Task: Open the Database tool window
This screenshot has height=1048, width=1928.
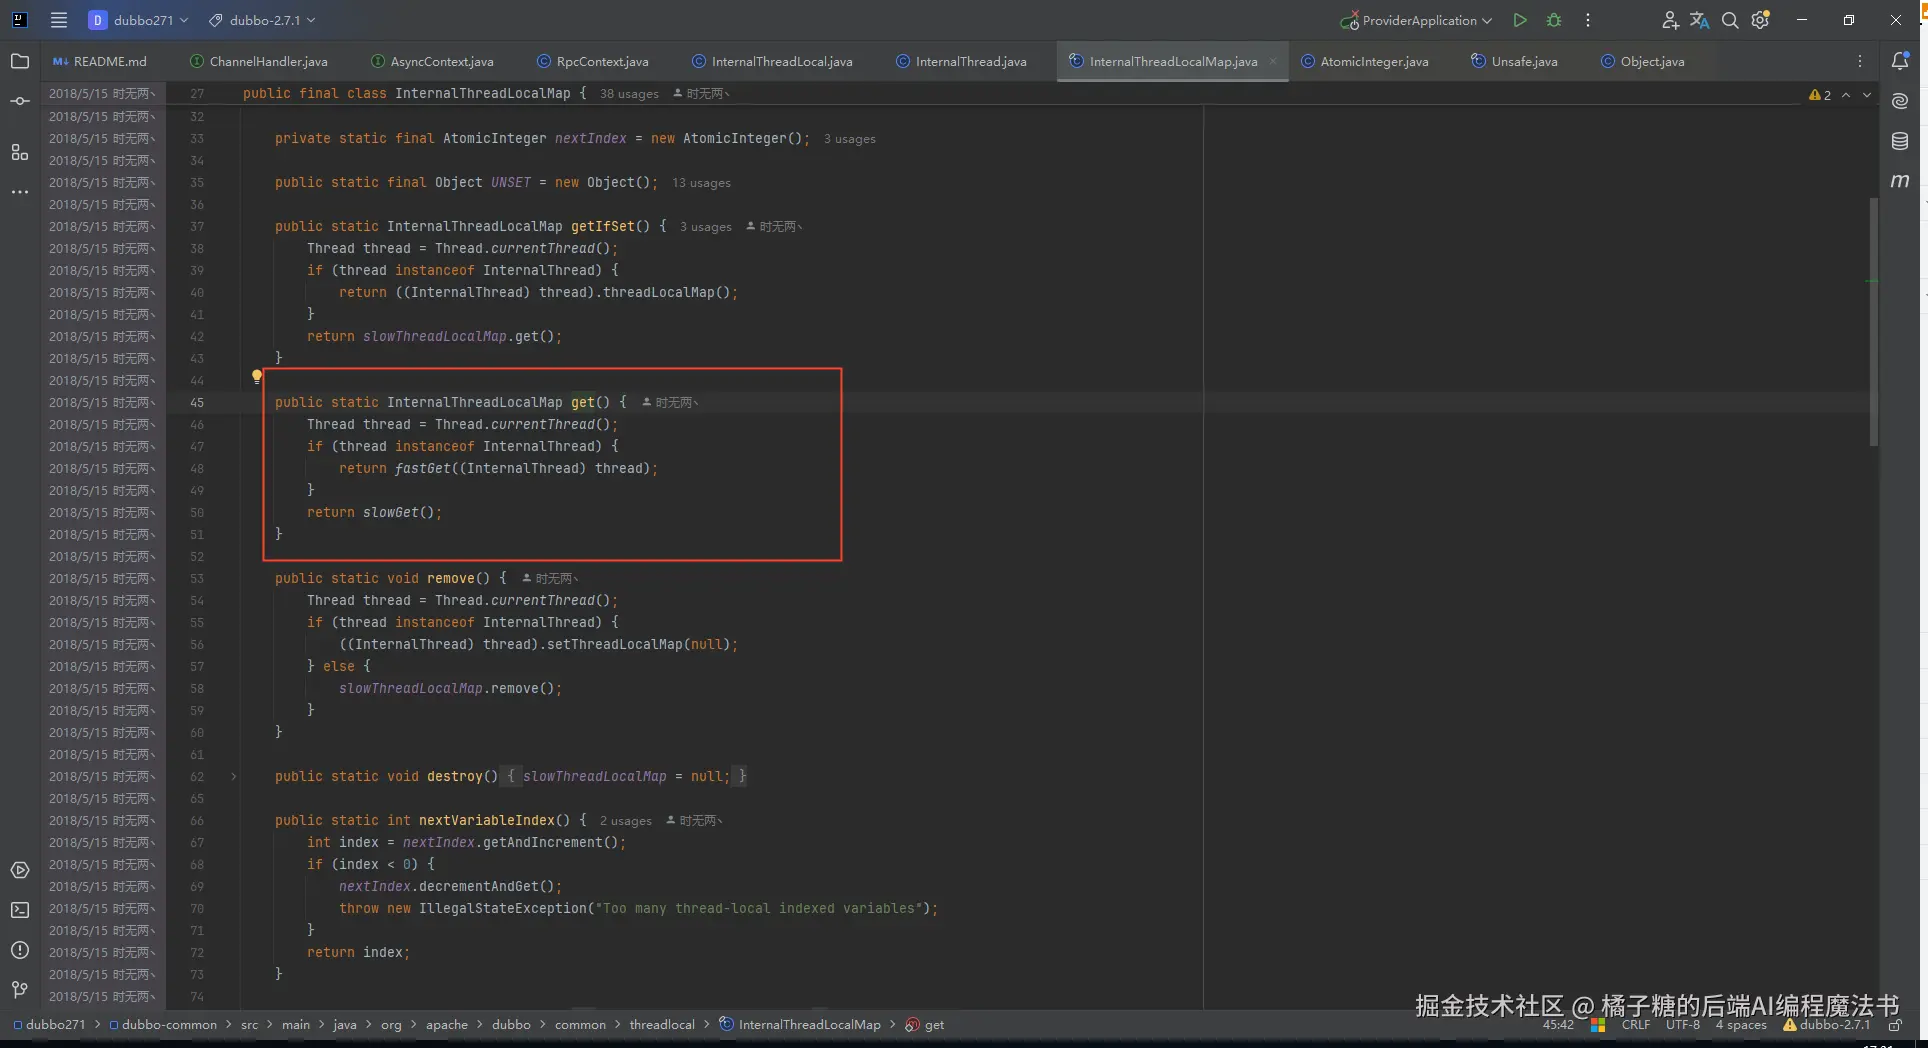Action: (1900, 141)
